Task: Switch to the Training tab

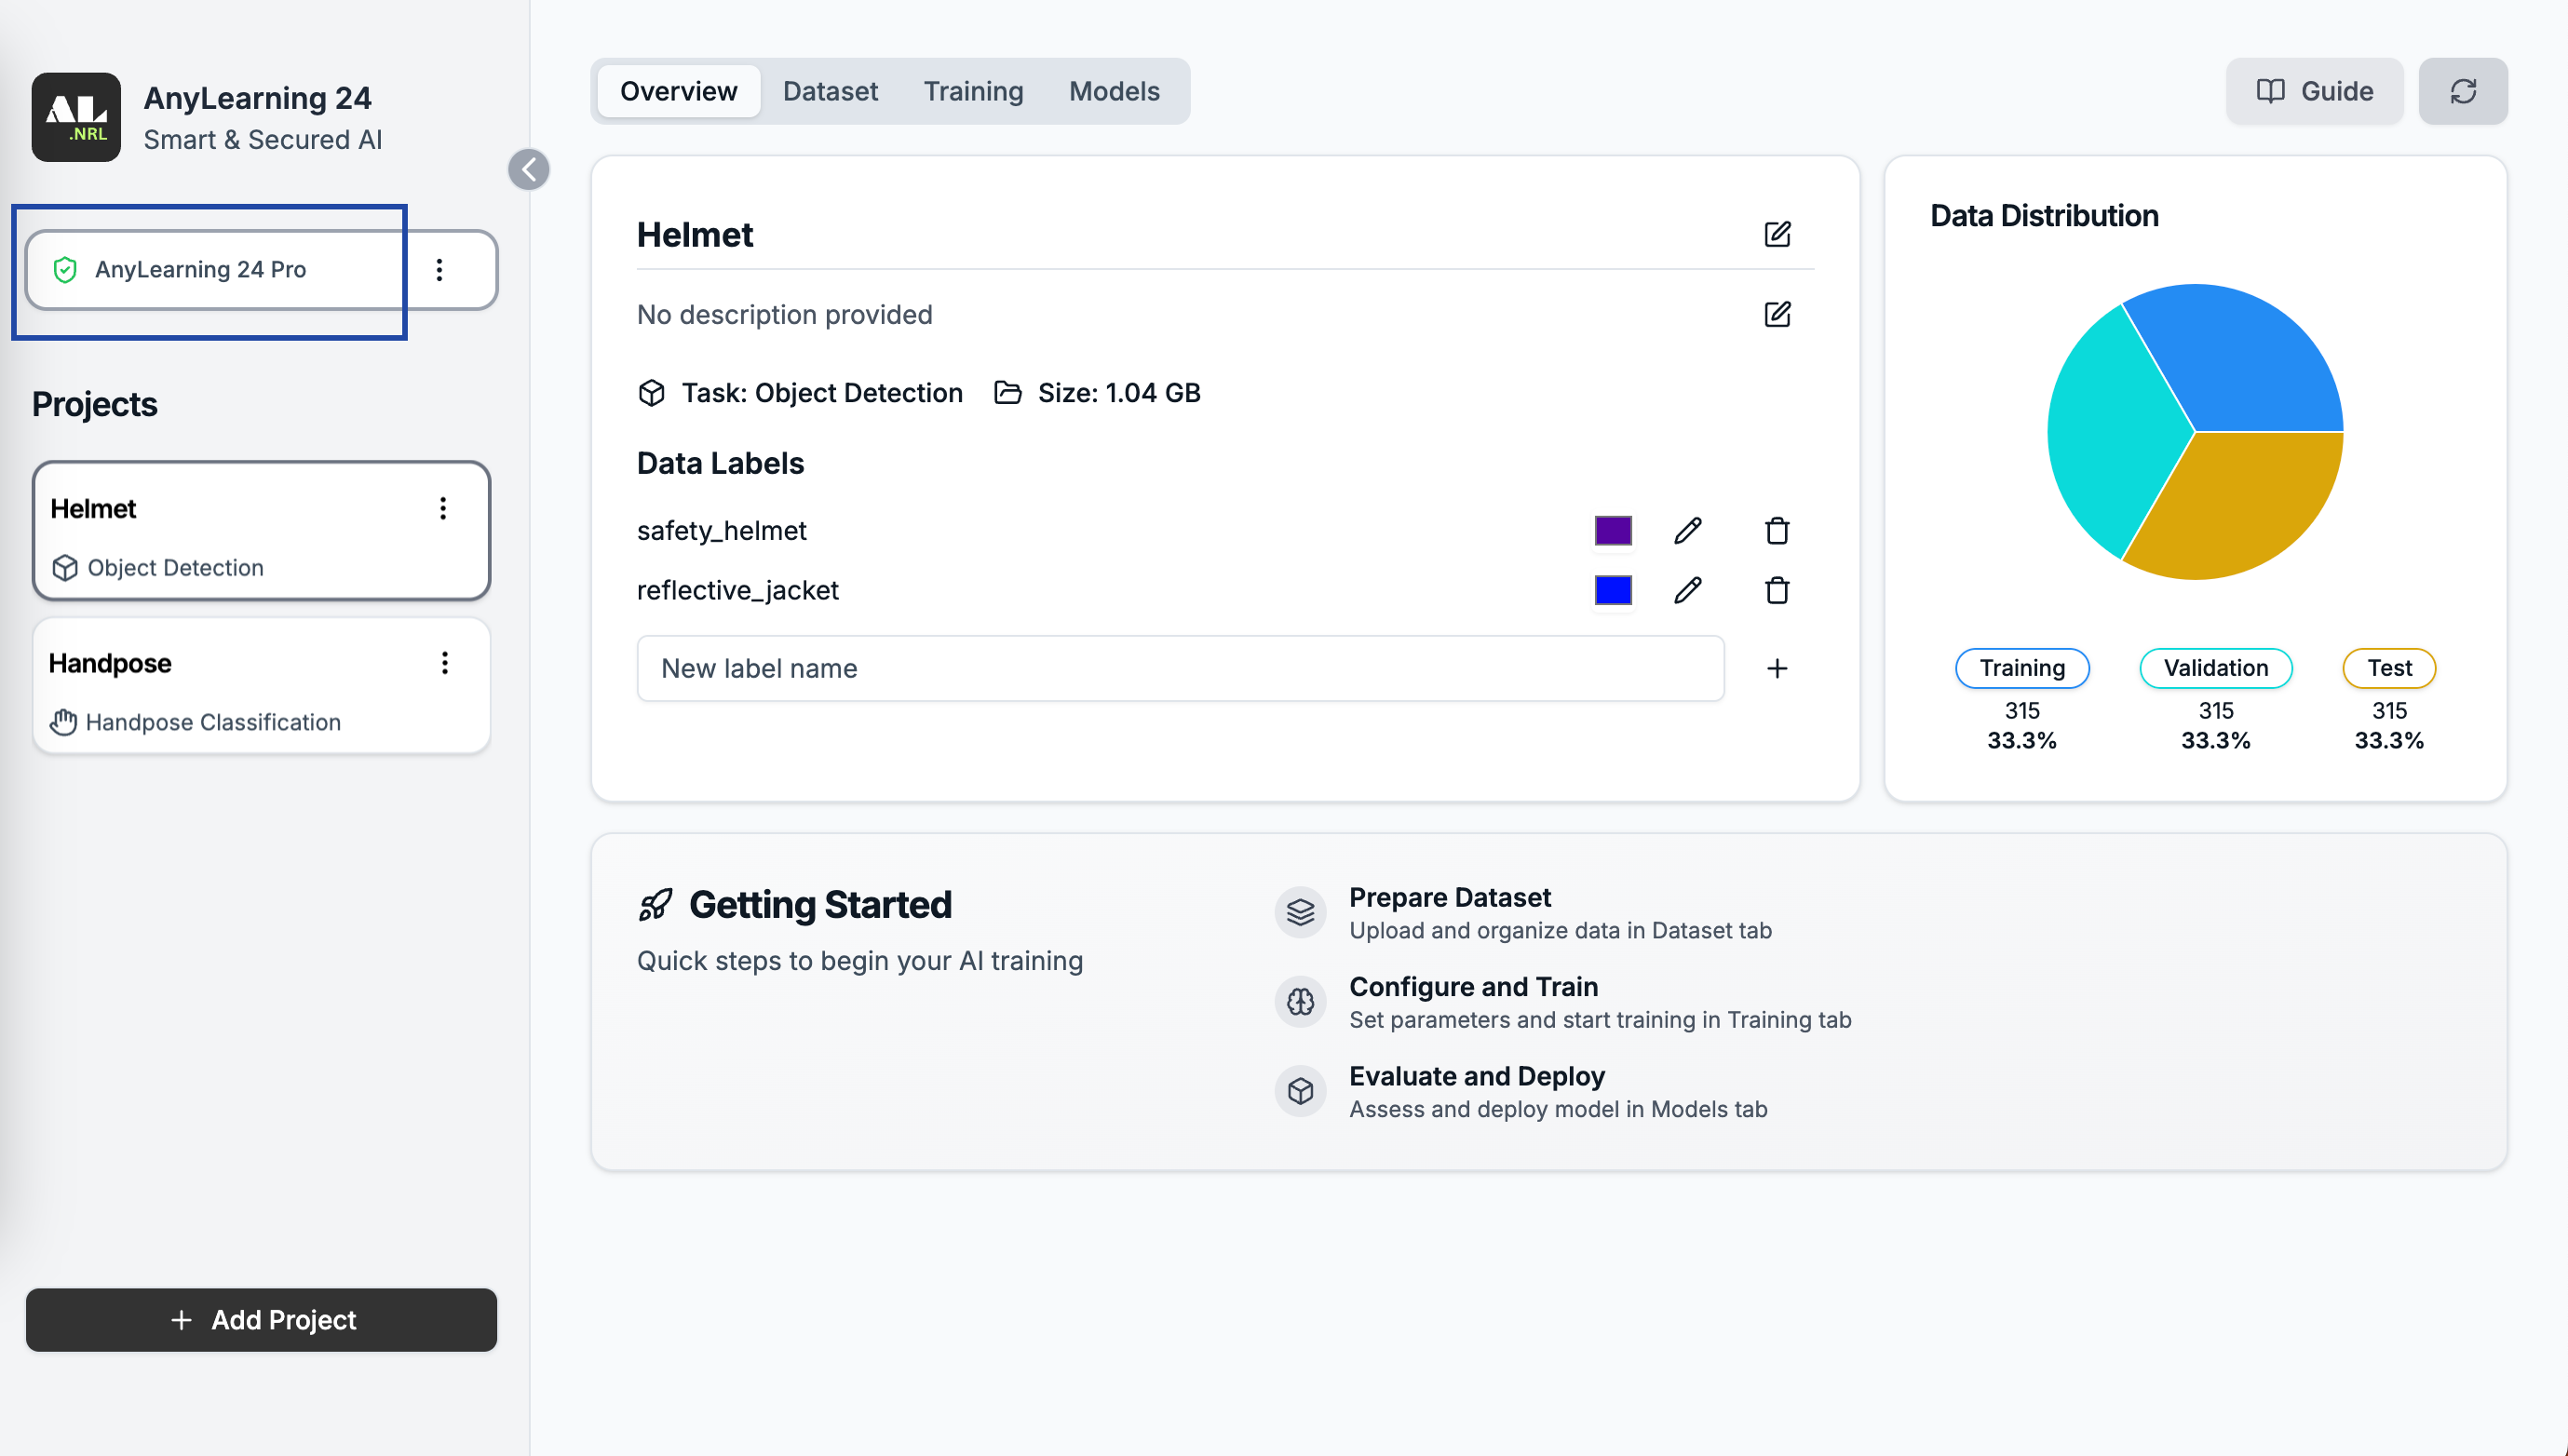Action: coord(972,91)
